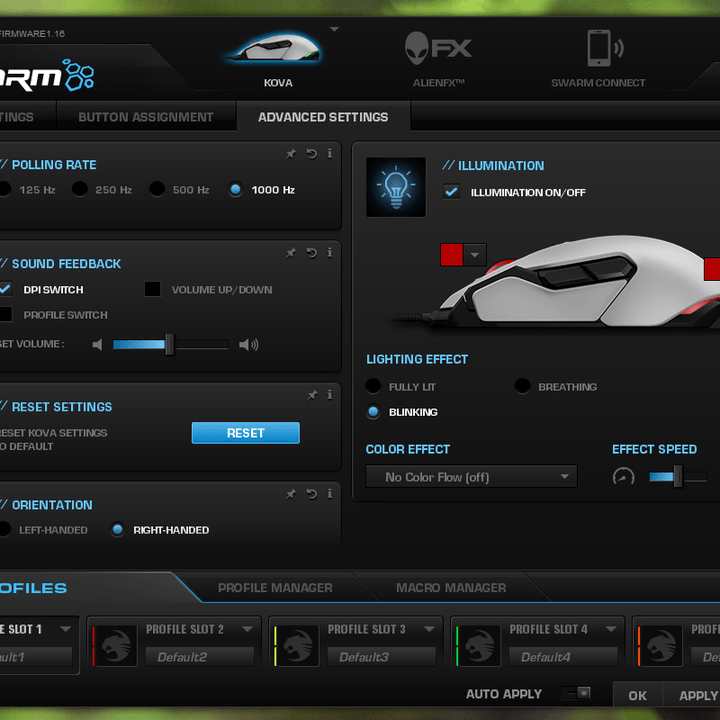Undo Sound Feedback panel changes
The image size is (720, 720).
(312, 253)
